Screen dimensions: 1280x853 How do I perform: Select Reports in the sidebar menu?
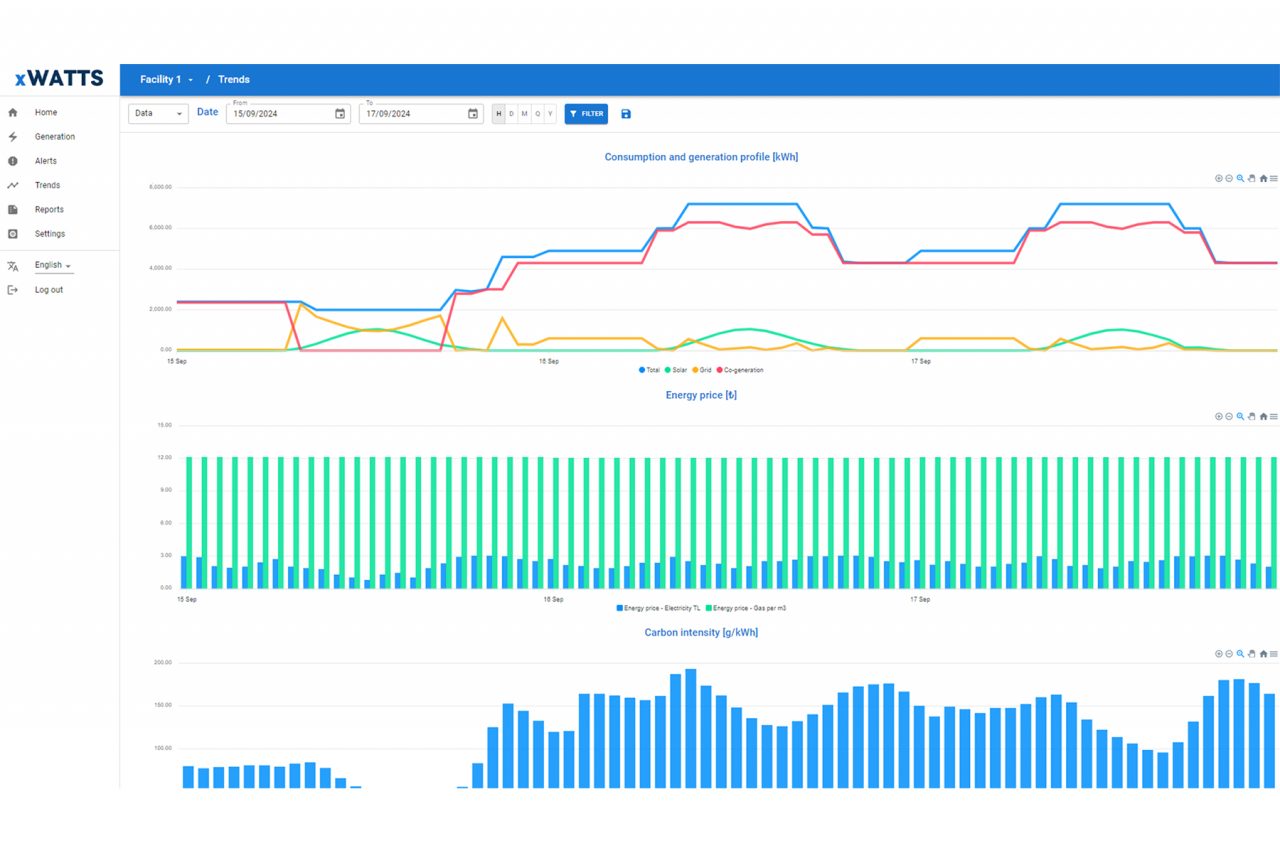tap(48, 209)
